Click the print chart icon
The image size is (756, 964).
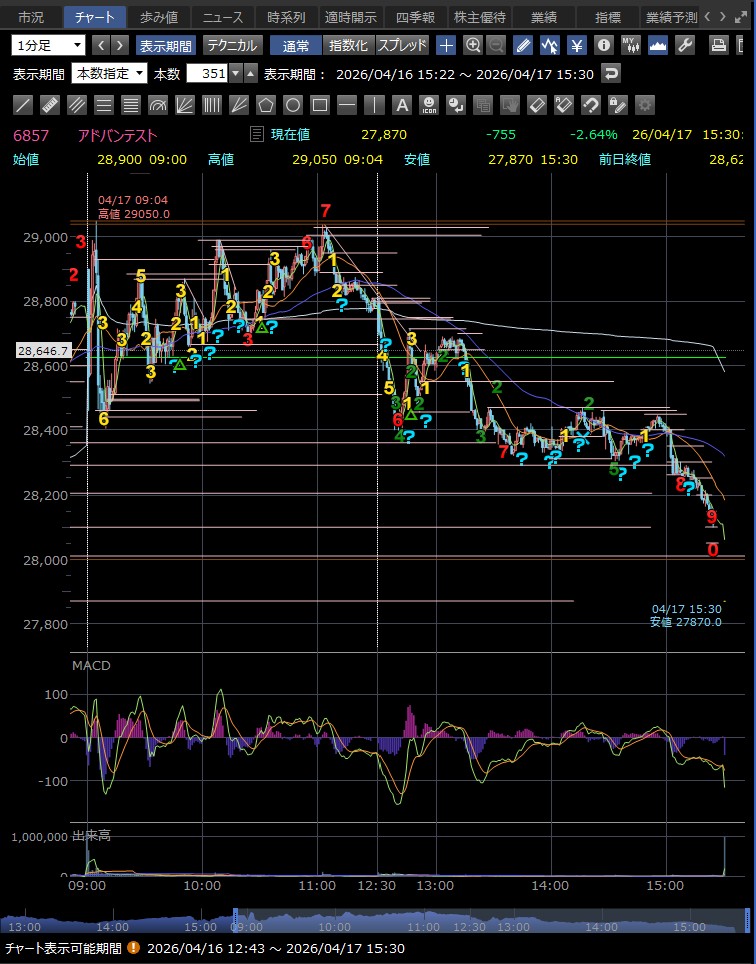point(717,45)
